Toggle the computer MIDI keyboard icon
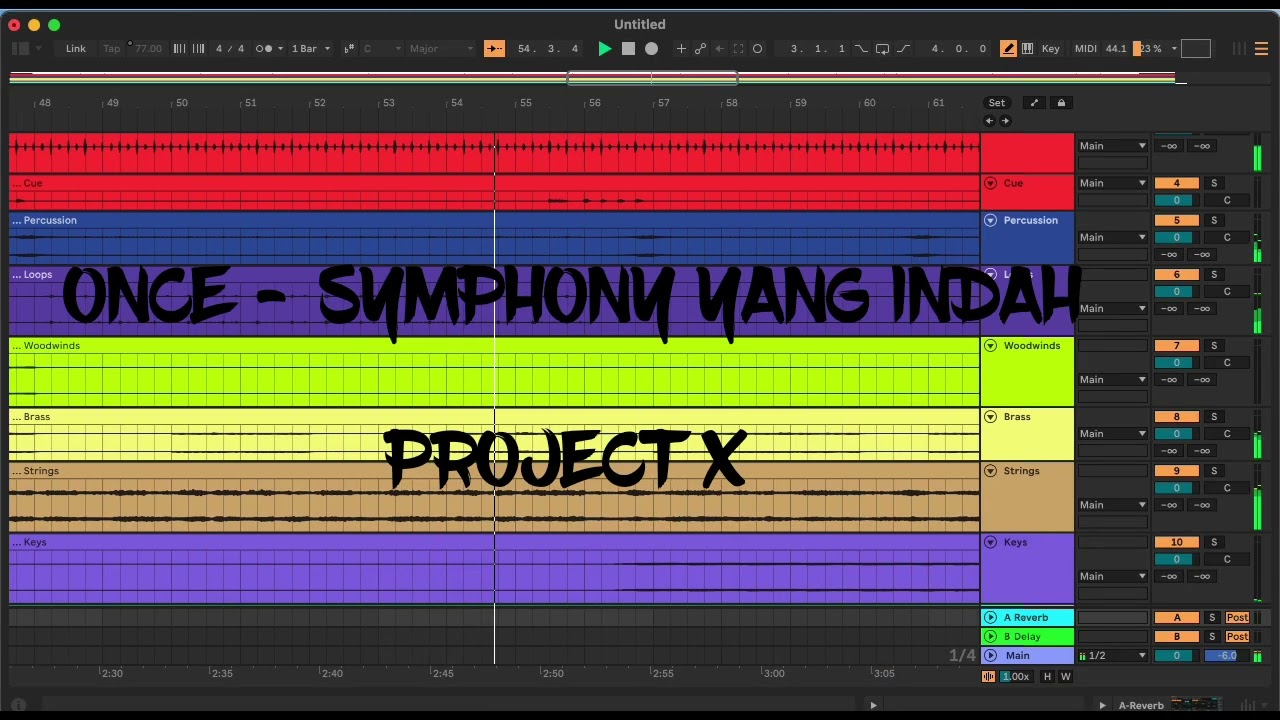 1028,48
